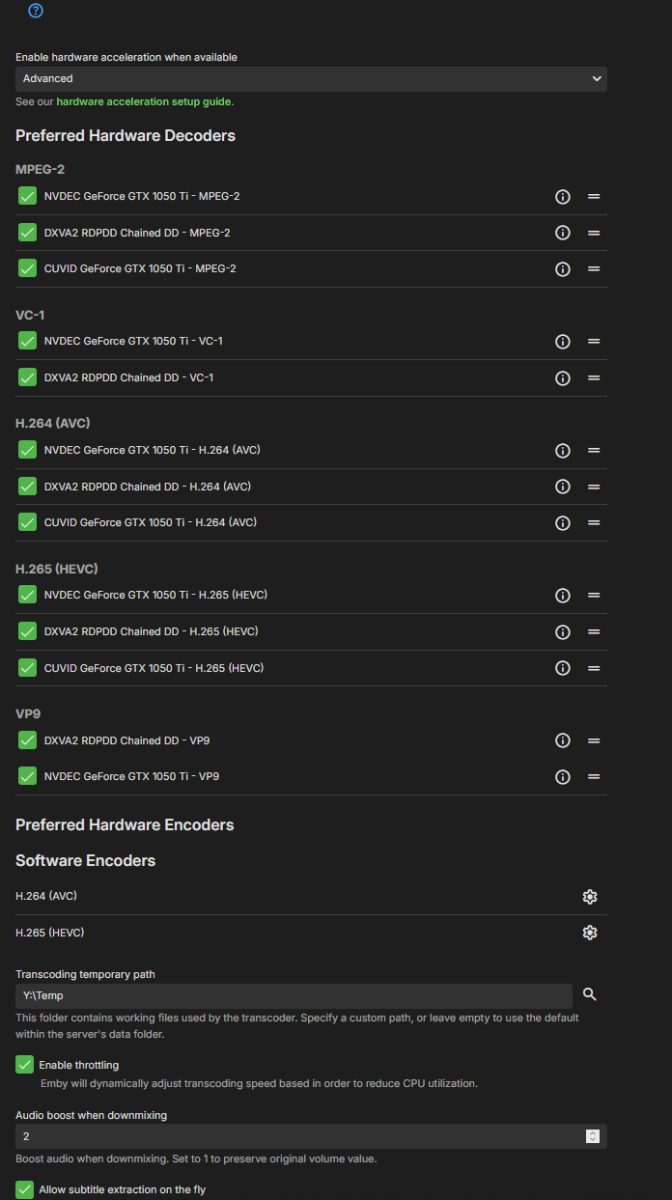Disable the CUVID GTX 1050 Ti MPEG-2 decoder
This screenshot has height=1200, width=672.
coord(26,268)
